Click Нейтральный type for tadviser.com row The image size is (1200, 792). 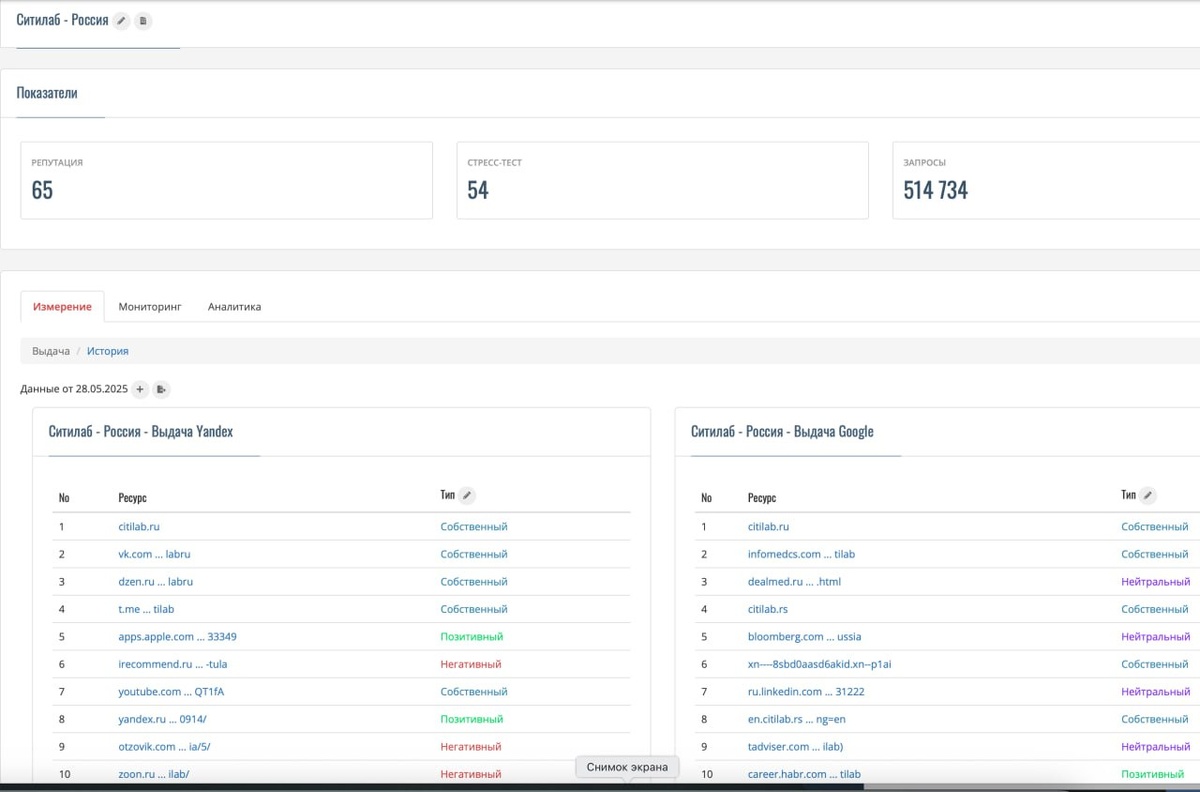(1156, 746)
